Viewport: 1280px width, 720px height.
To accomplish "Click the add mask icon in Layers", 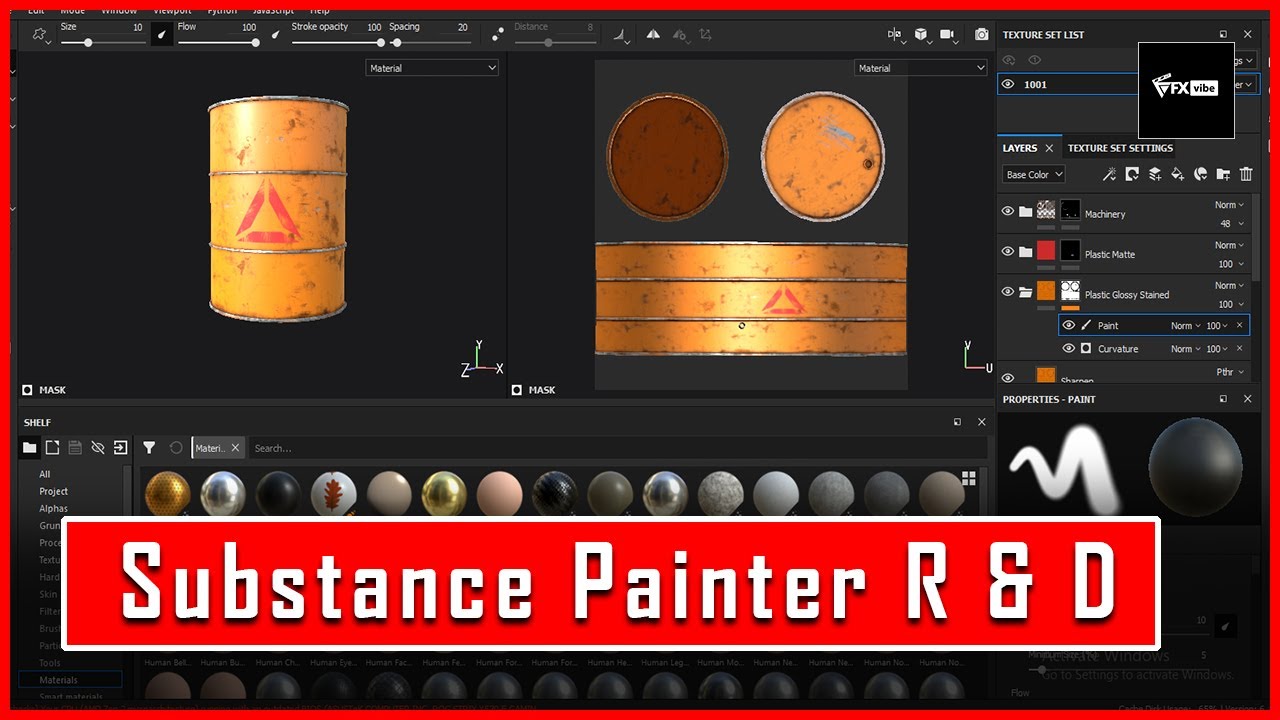I will tap(1132, 174).
